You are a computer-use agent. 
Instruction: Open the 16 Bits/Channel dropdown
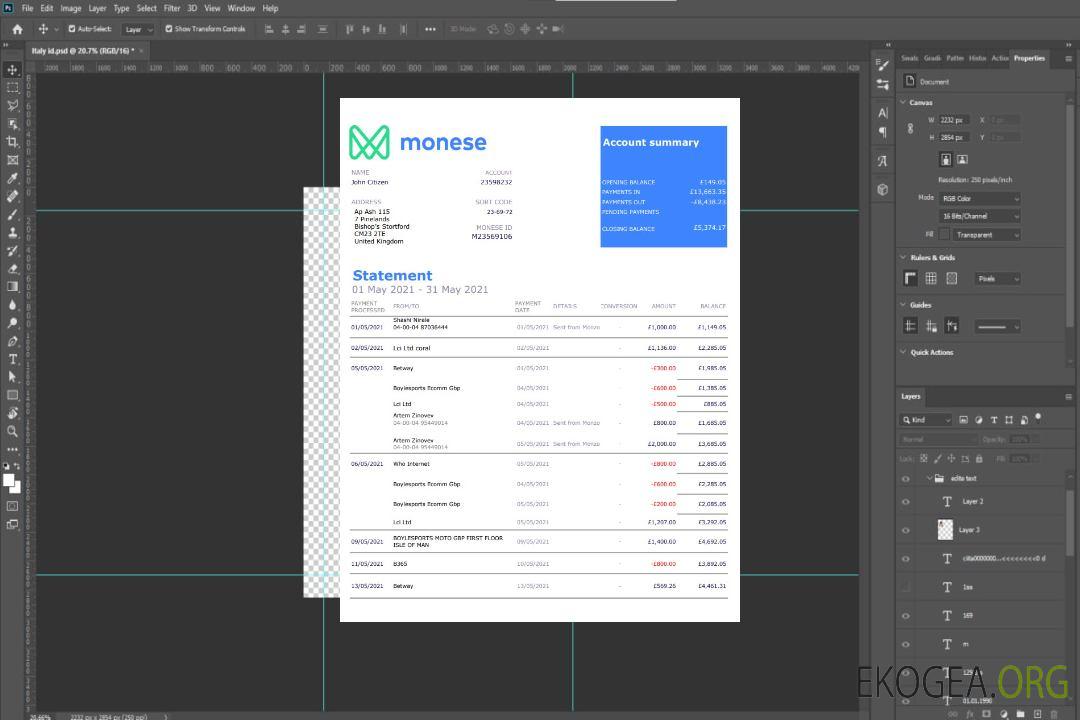(980, 216)
